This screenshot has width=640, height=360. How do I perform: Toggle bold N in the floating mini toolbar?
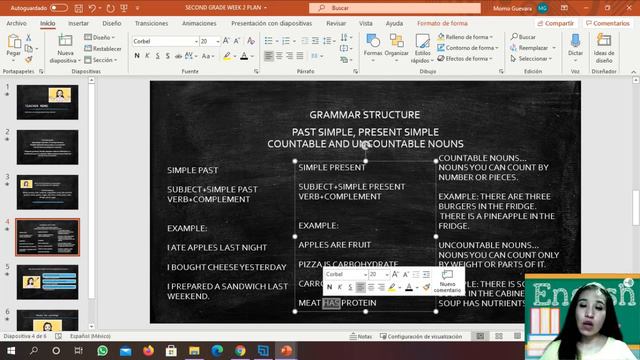pos(329,287)
